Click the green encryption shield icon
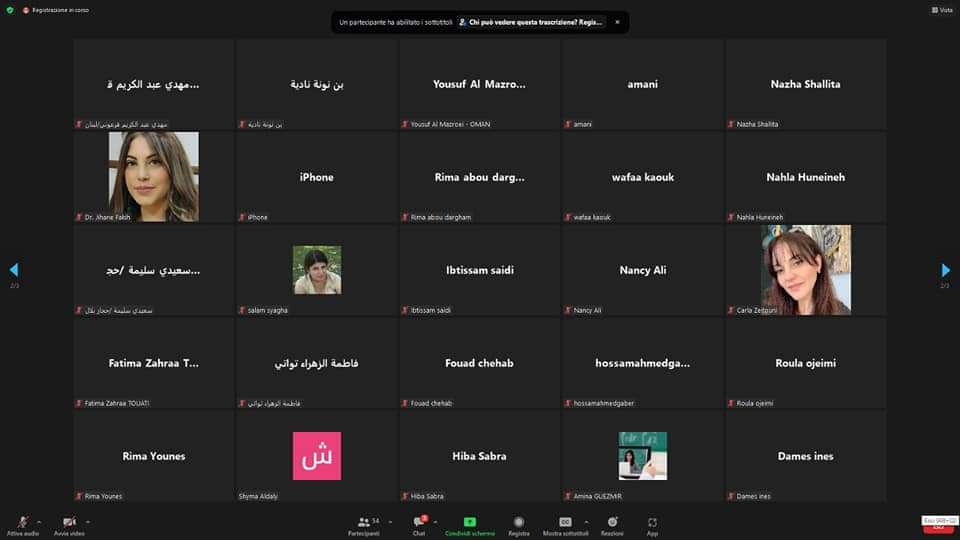This screenshot has width=960, height=540. coord(10,9)
